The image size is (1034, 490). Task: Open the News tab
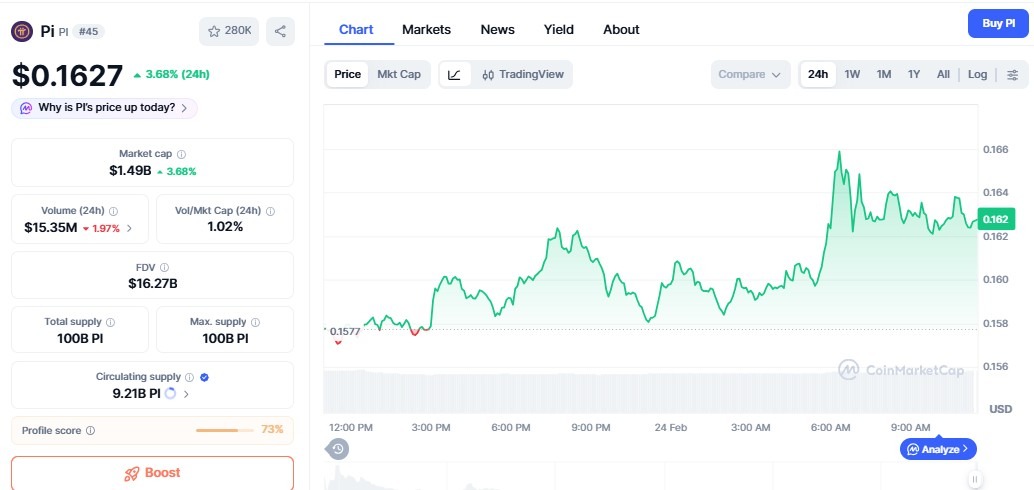[x=498, y=30]
